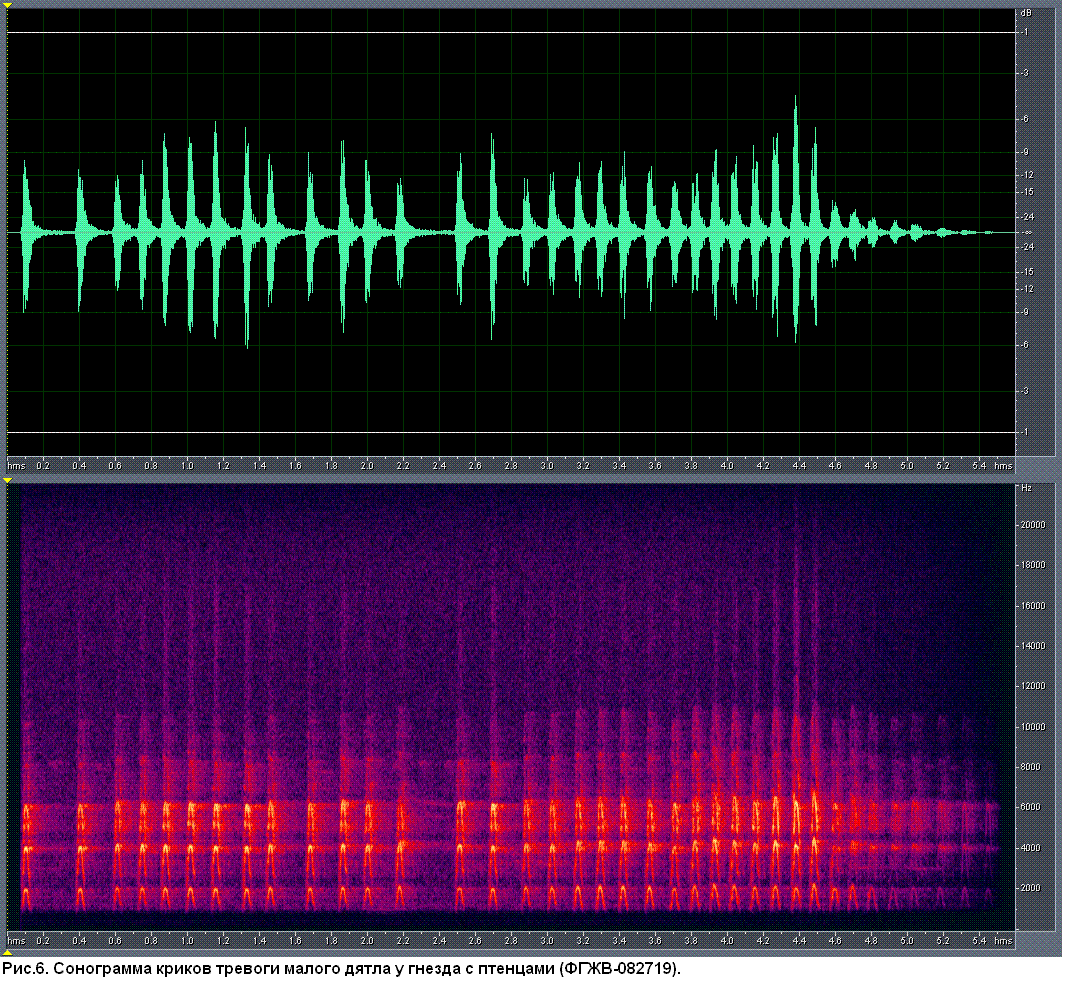The height and width of the screenshot is (1000, 1066).
Task: Click the 4000 Hz frequency scale label
Action: (x=1031, y=848)
